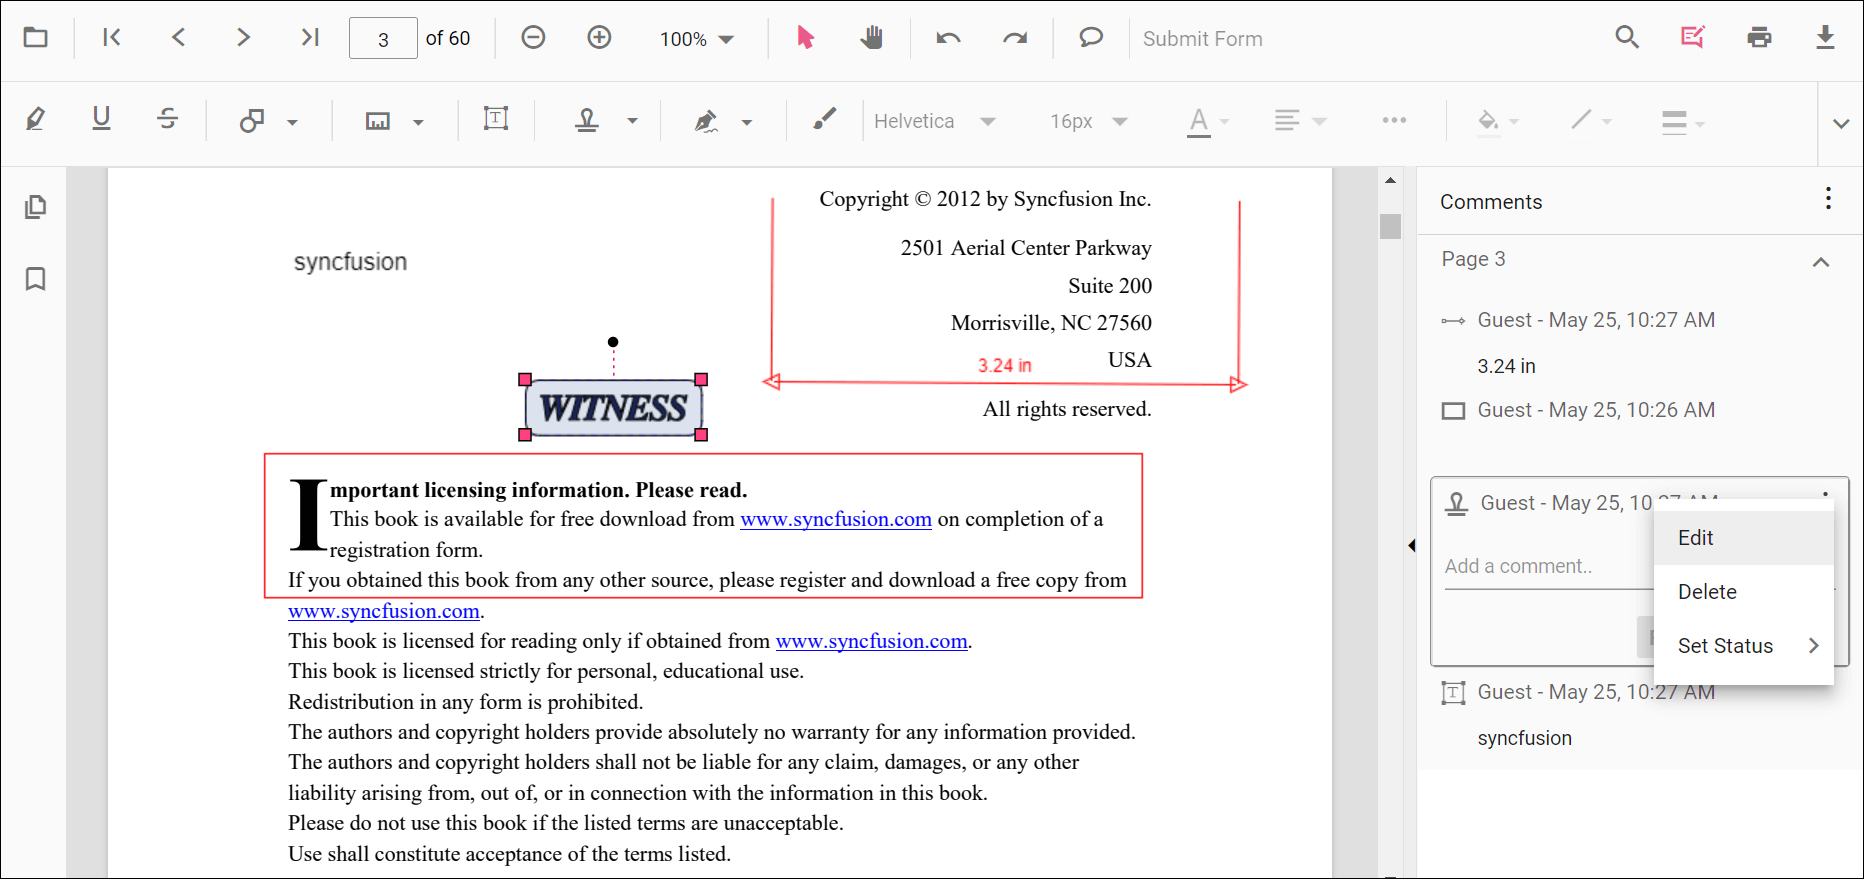Open the bookmarks panel
Viewport: 1864px width, 879px height.
(x=35, y=279)
